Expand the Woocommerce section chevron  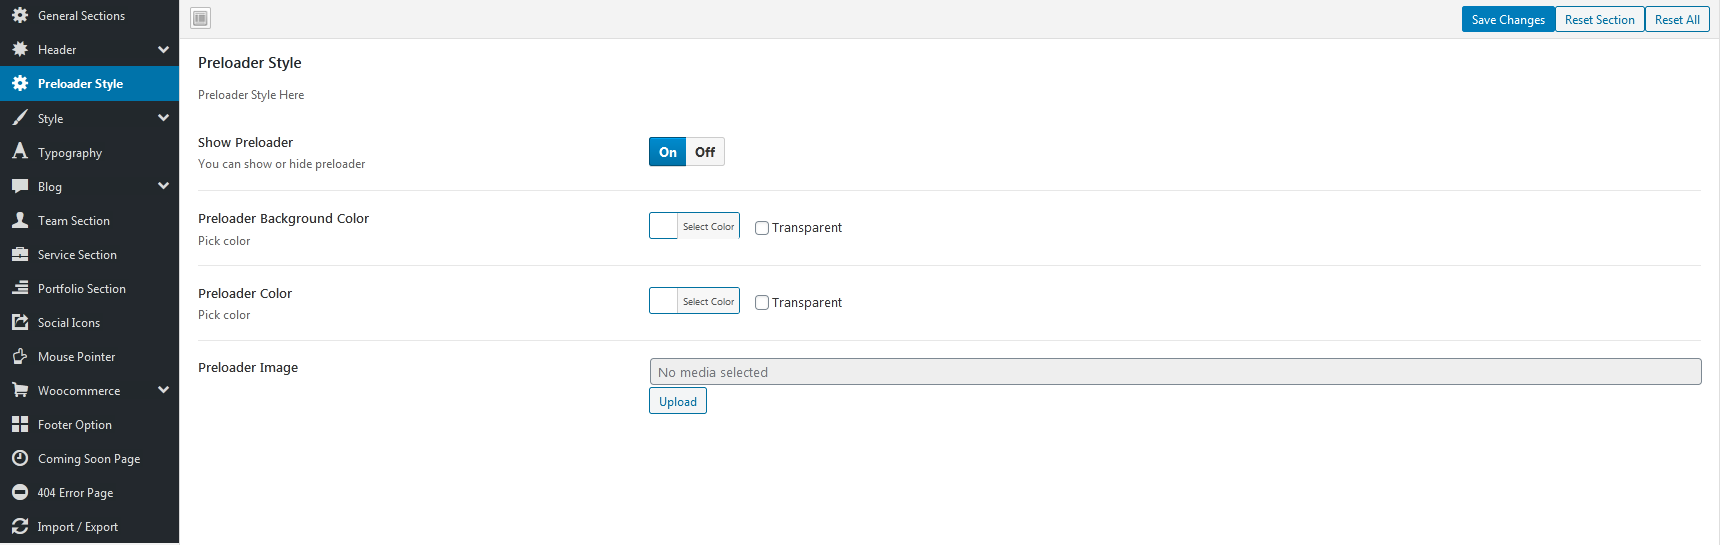163,390
